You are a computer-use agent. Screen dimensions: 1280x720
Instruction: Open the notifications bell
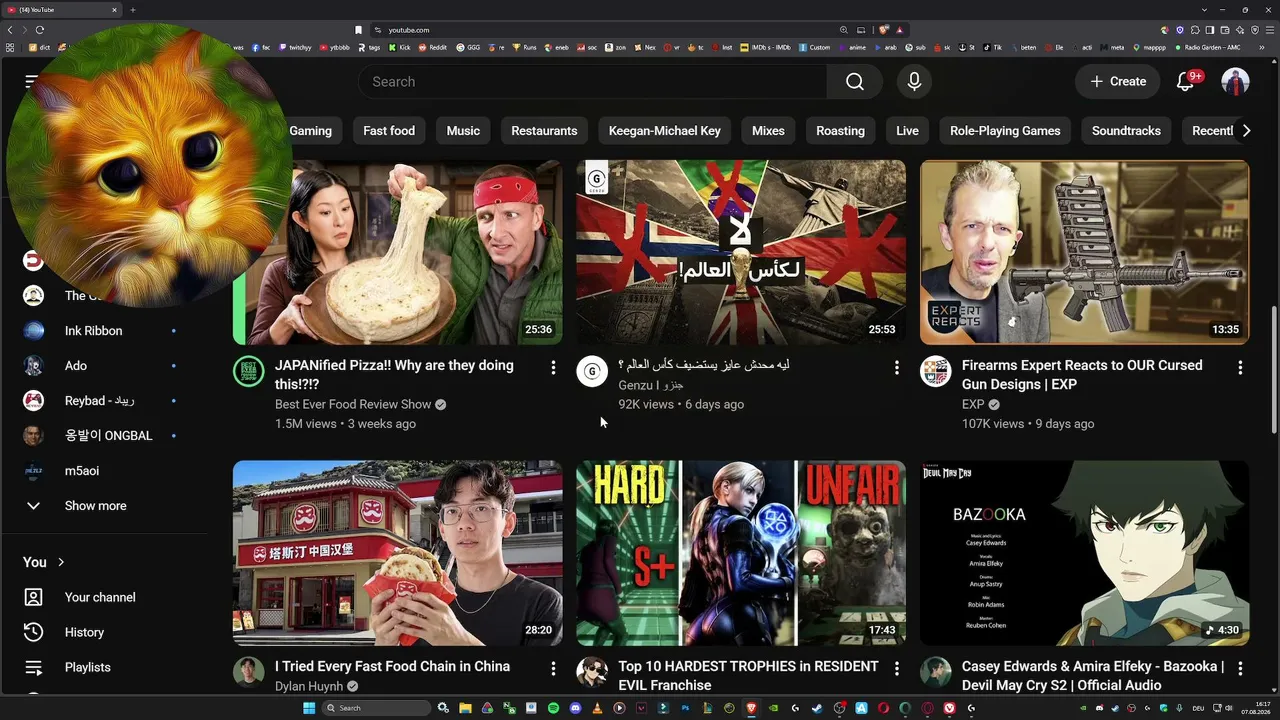(1186, 82)
